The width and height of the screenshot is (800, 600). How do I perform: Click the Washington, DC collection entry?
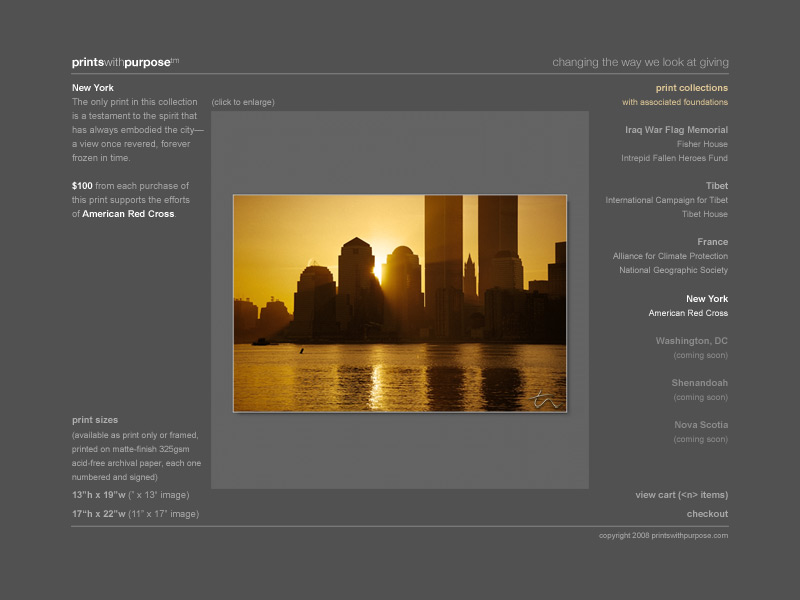(x=691, y=341)
